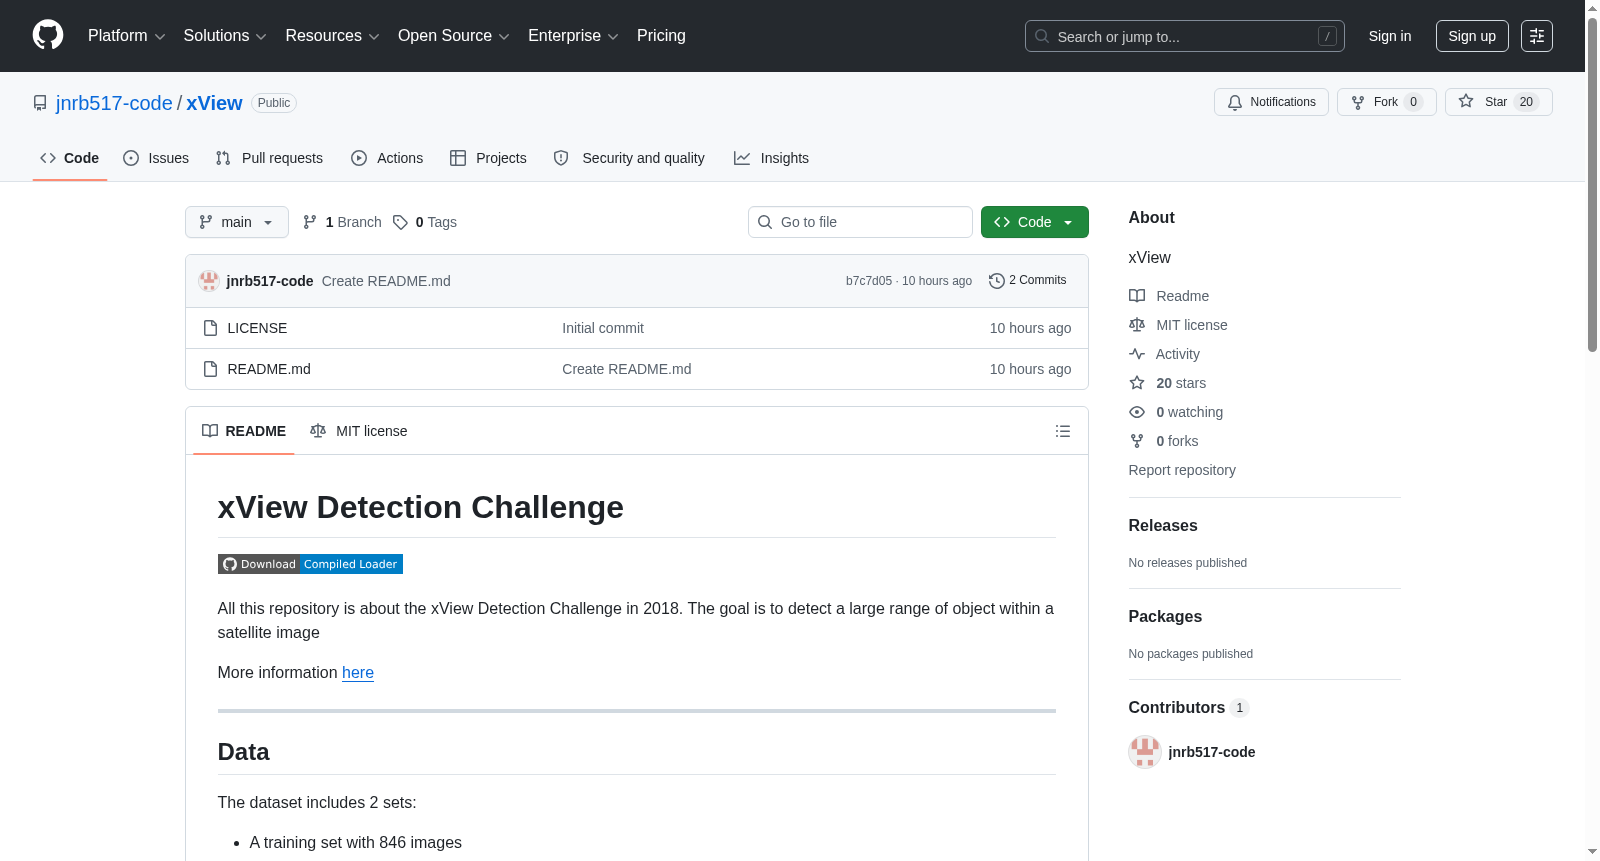The height and width of the screenshot is (861, 1600).
Task: Open the Releases section heading
Action: pyautogui.click(x=1163, y=526)
